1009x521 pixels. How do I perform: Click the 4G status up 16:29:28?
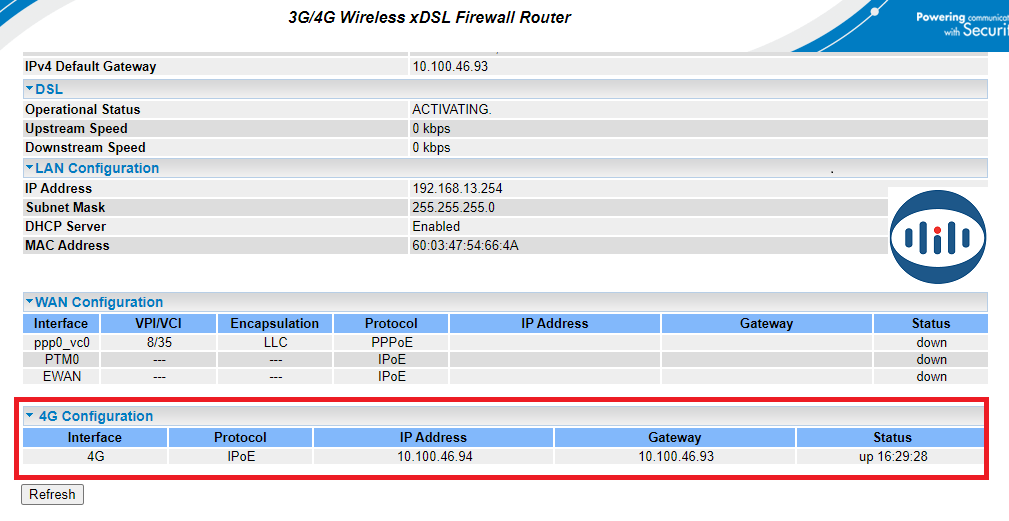coord(892,456)
